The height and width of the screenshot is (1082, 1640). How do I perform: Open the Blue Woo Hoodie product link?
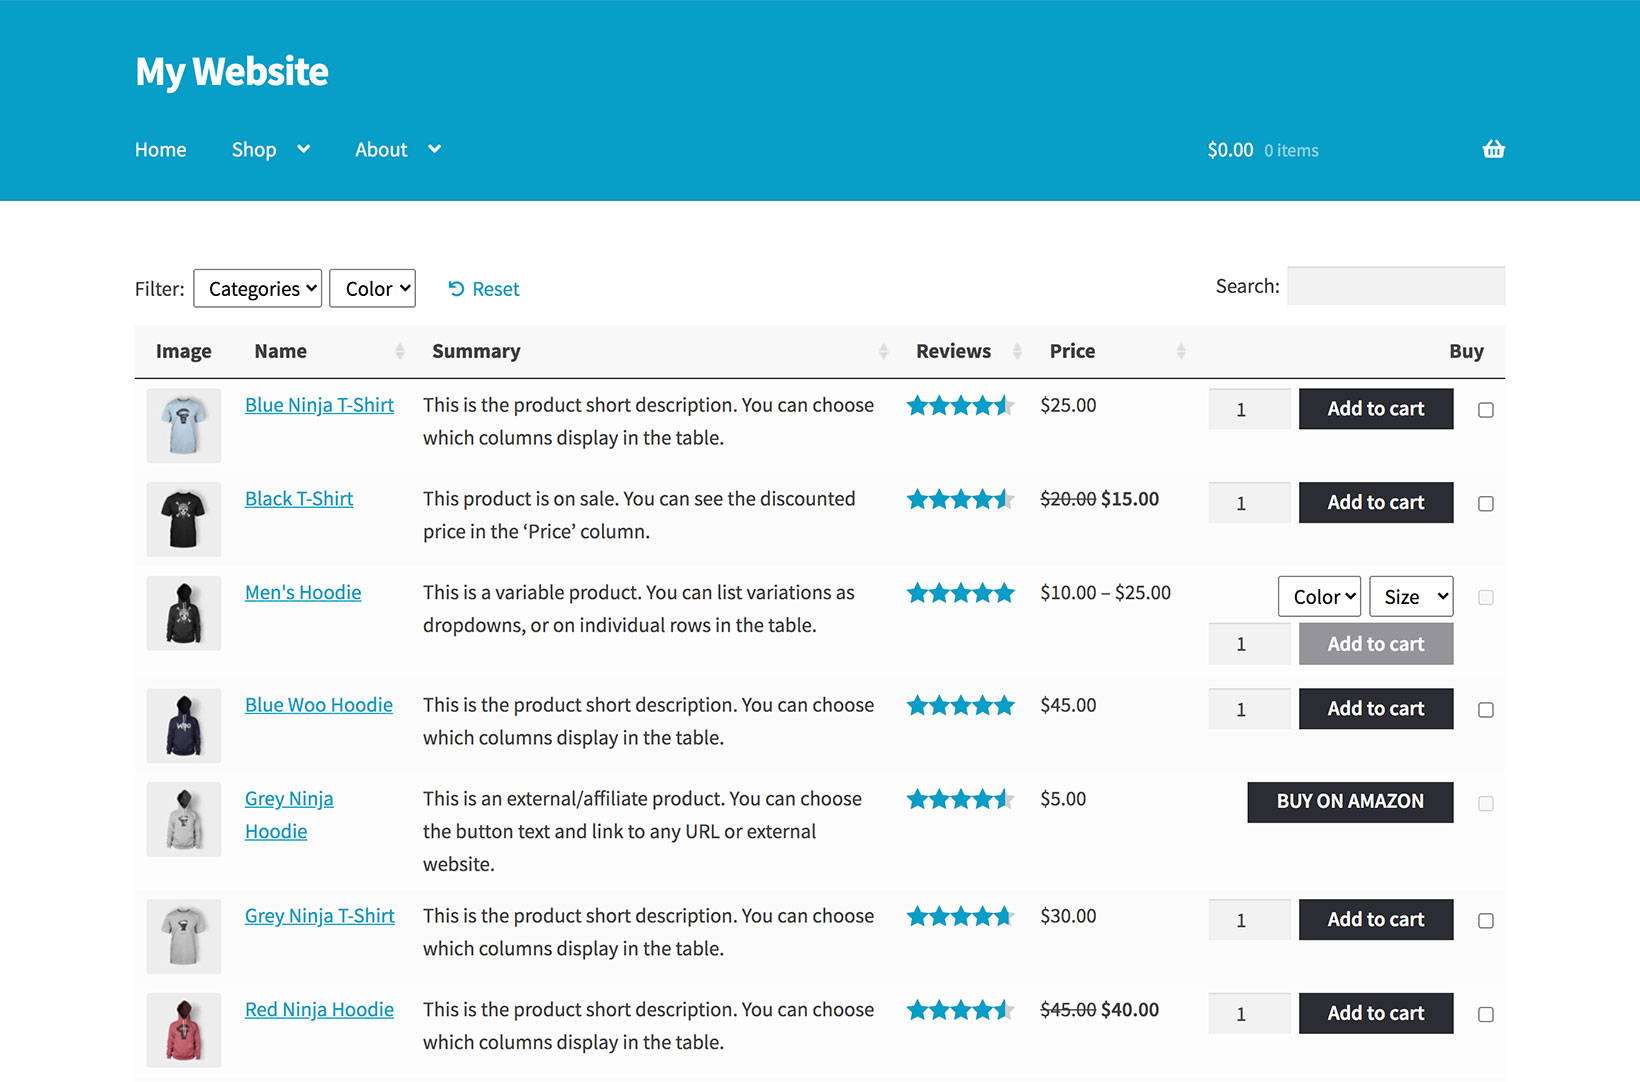tap(318, 705)
